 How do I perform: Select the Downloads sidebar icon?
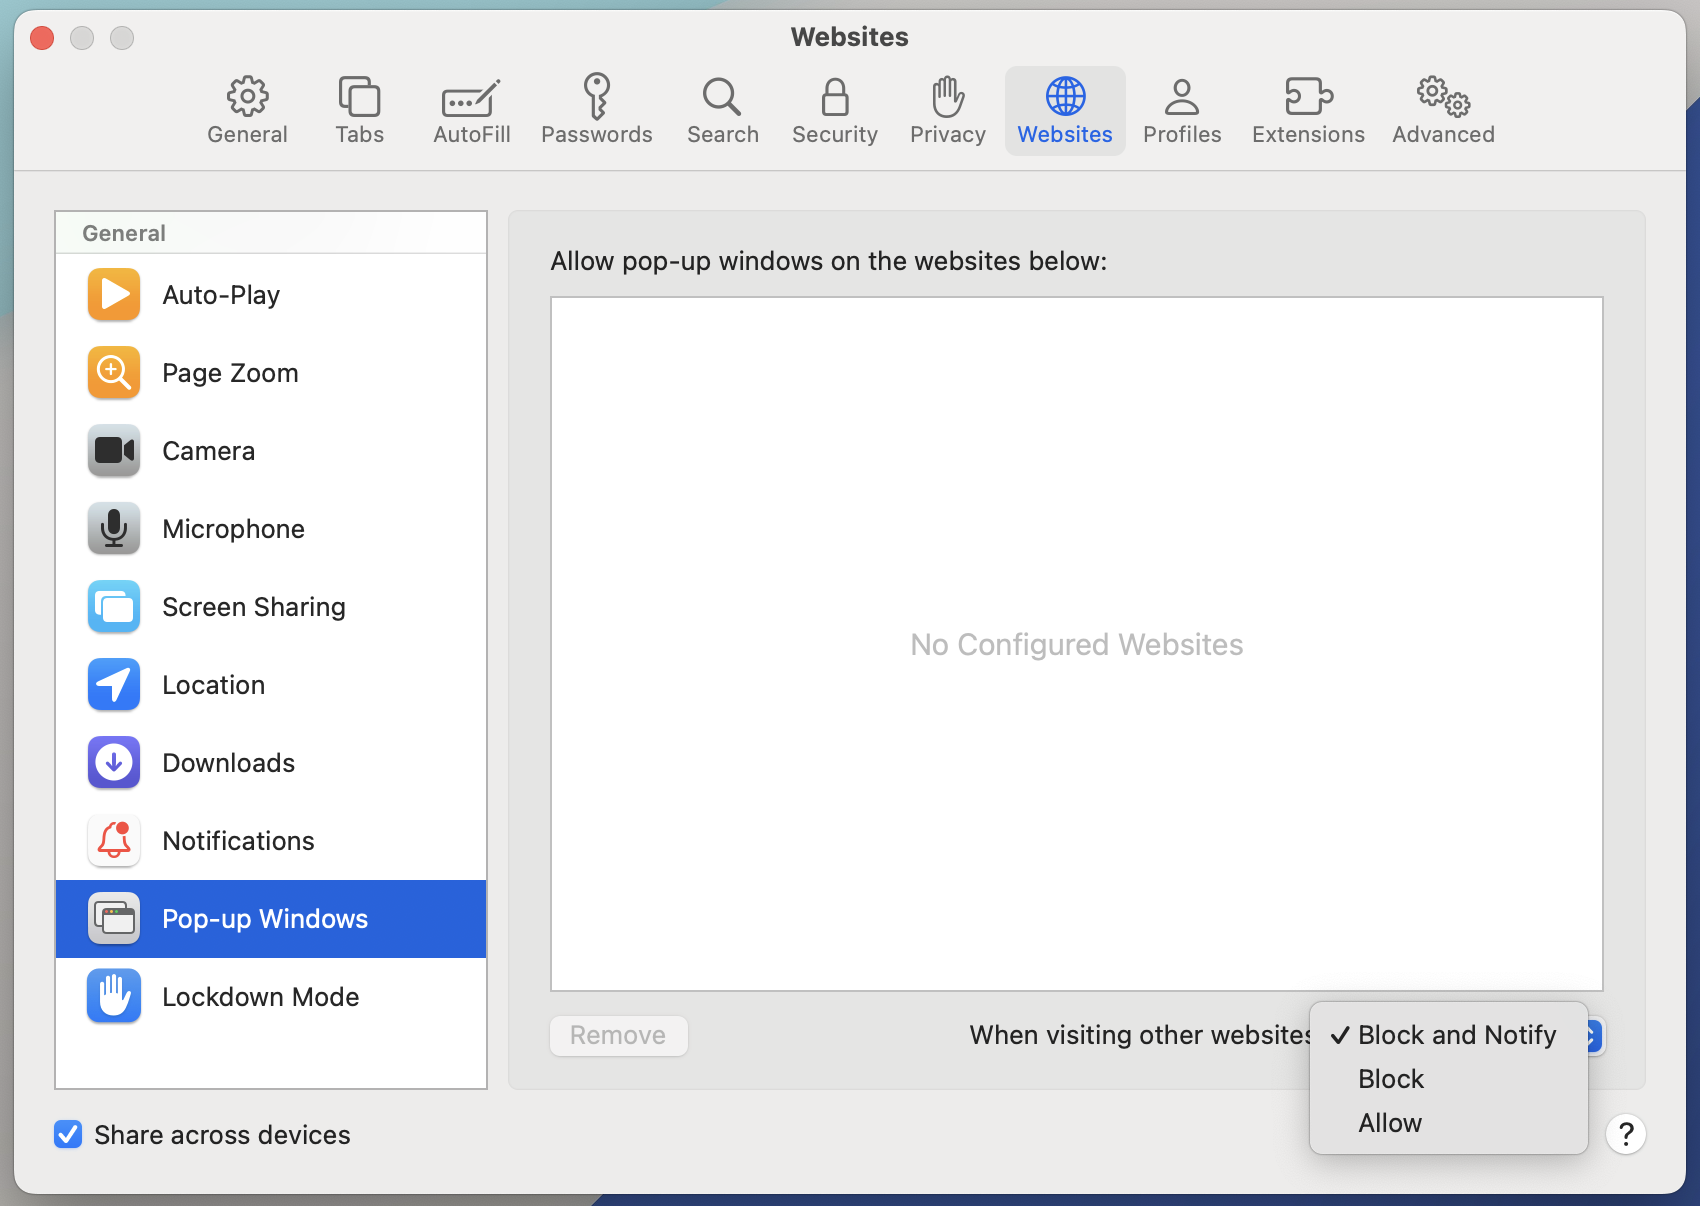click(x=113, y=762)
